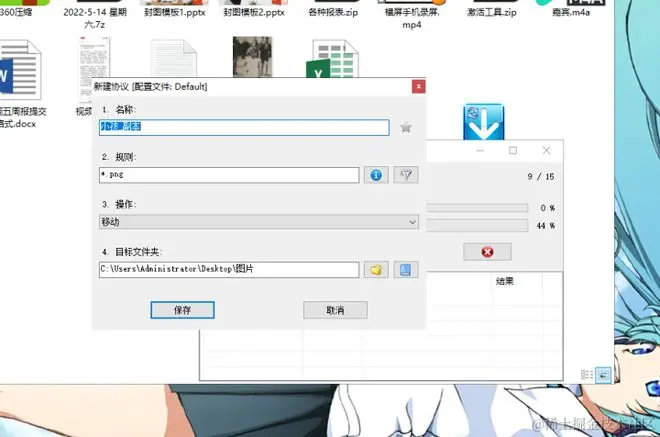
Task: Switch to list view icon at bottom right
Action: pyautogui.click(x=587, y=374)
